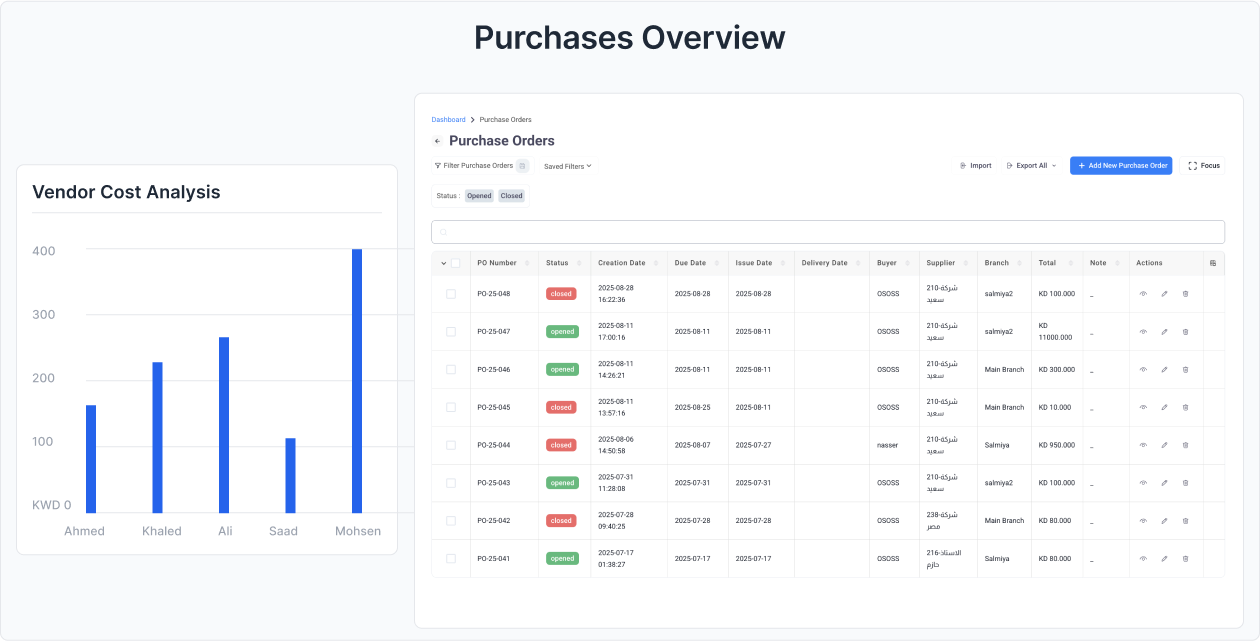The width and height of the screenshot is (1260, 641).
Task: Delete purchase order PO-25-041 using trash icon
Action: 1185,559
